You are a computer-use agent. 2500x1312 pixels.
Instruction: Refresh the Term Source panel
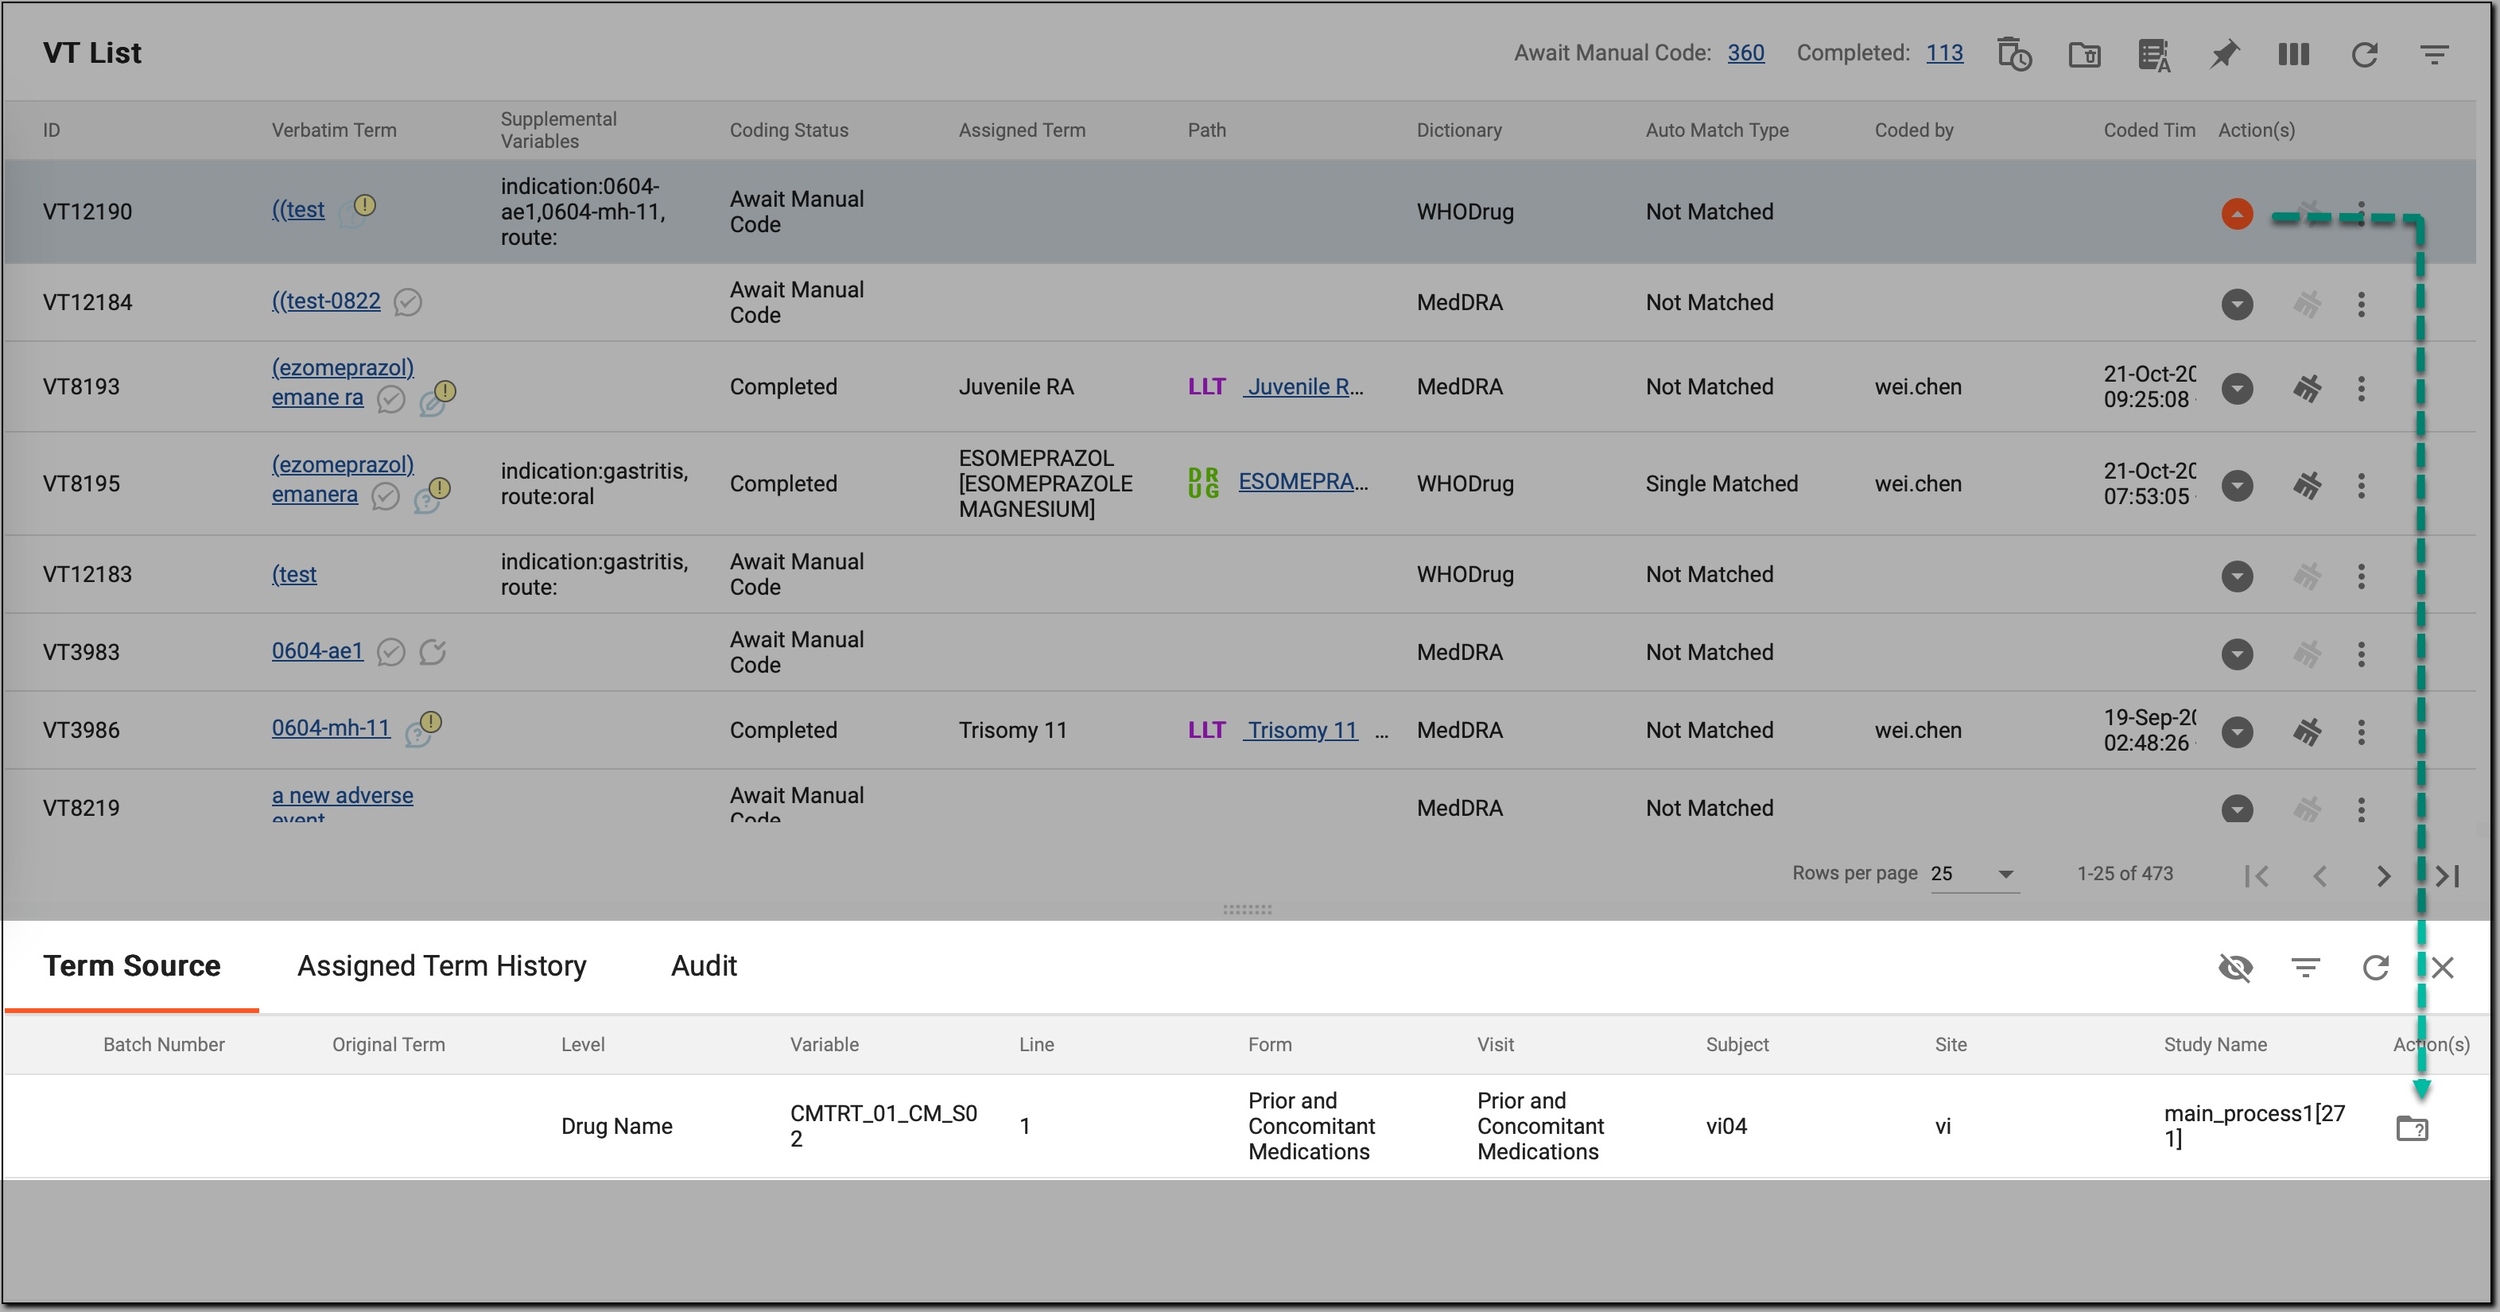click(x=2375, y=968)
